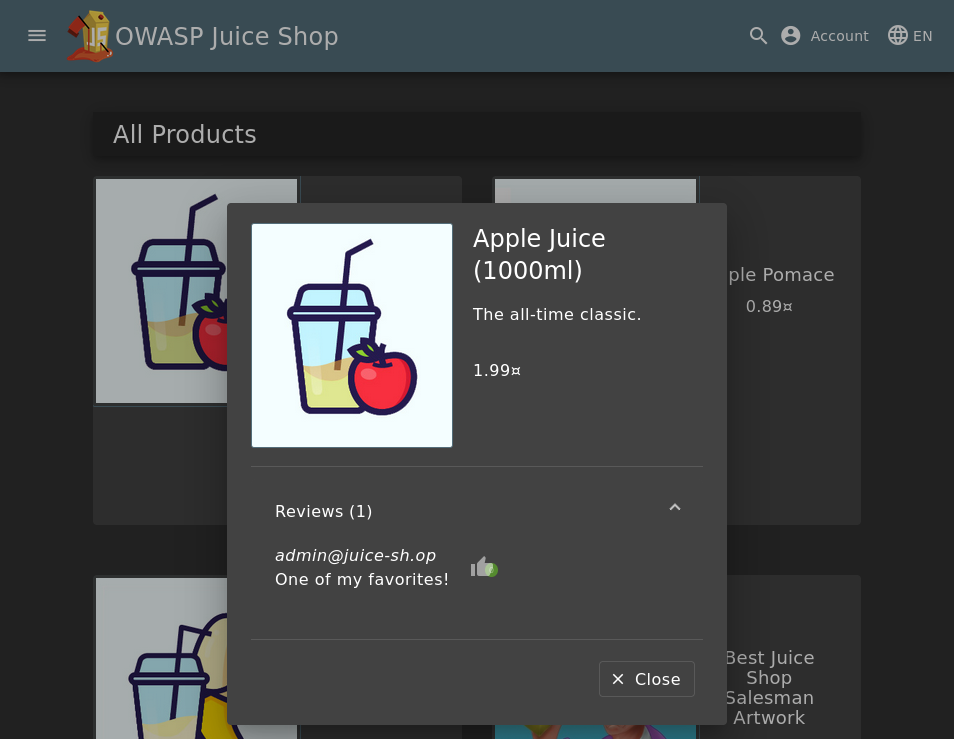Click the Reviews (1) header label
Image resolution: width=954 pixels, height=739 pixels.
click(324, 512)
